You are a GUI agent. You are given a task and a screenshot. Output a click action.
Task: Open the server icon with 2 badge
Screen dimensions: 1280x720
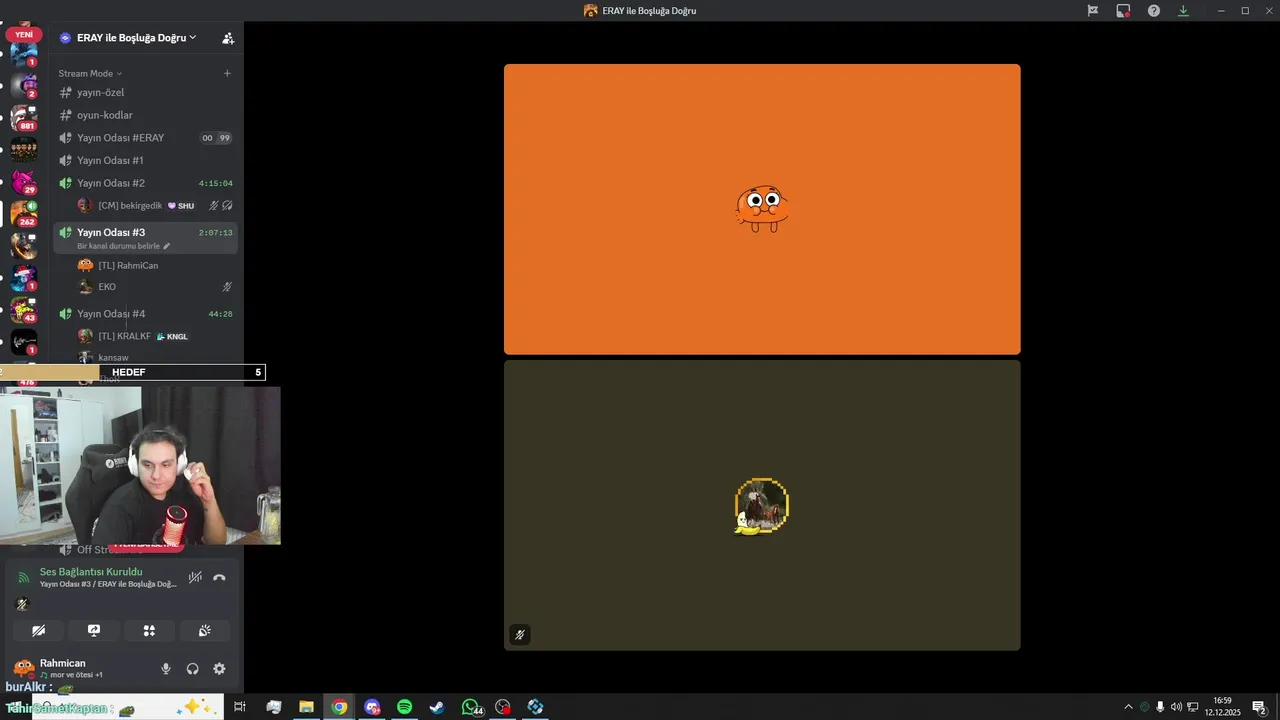[24, 86]
